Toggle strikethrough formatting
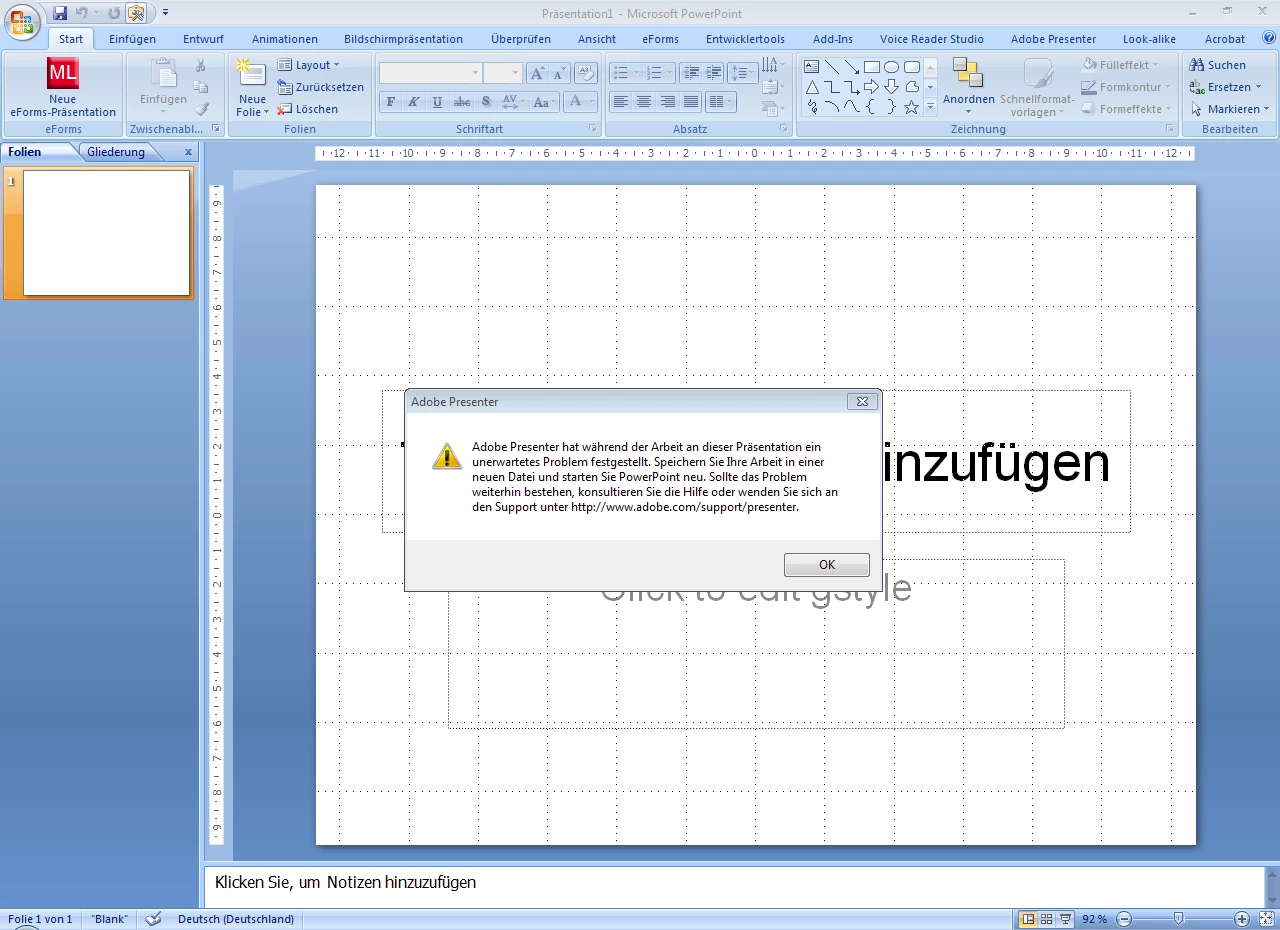1280x930 pixels. coord(461,102)
